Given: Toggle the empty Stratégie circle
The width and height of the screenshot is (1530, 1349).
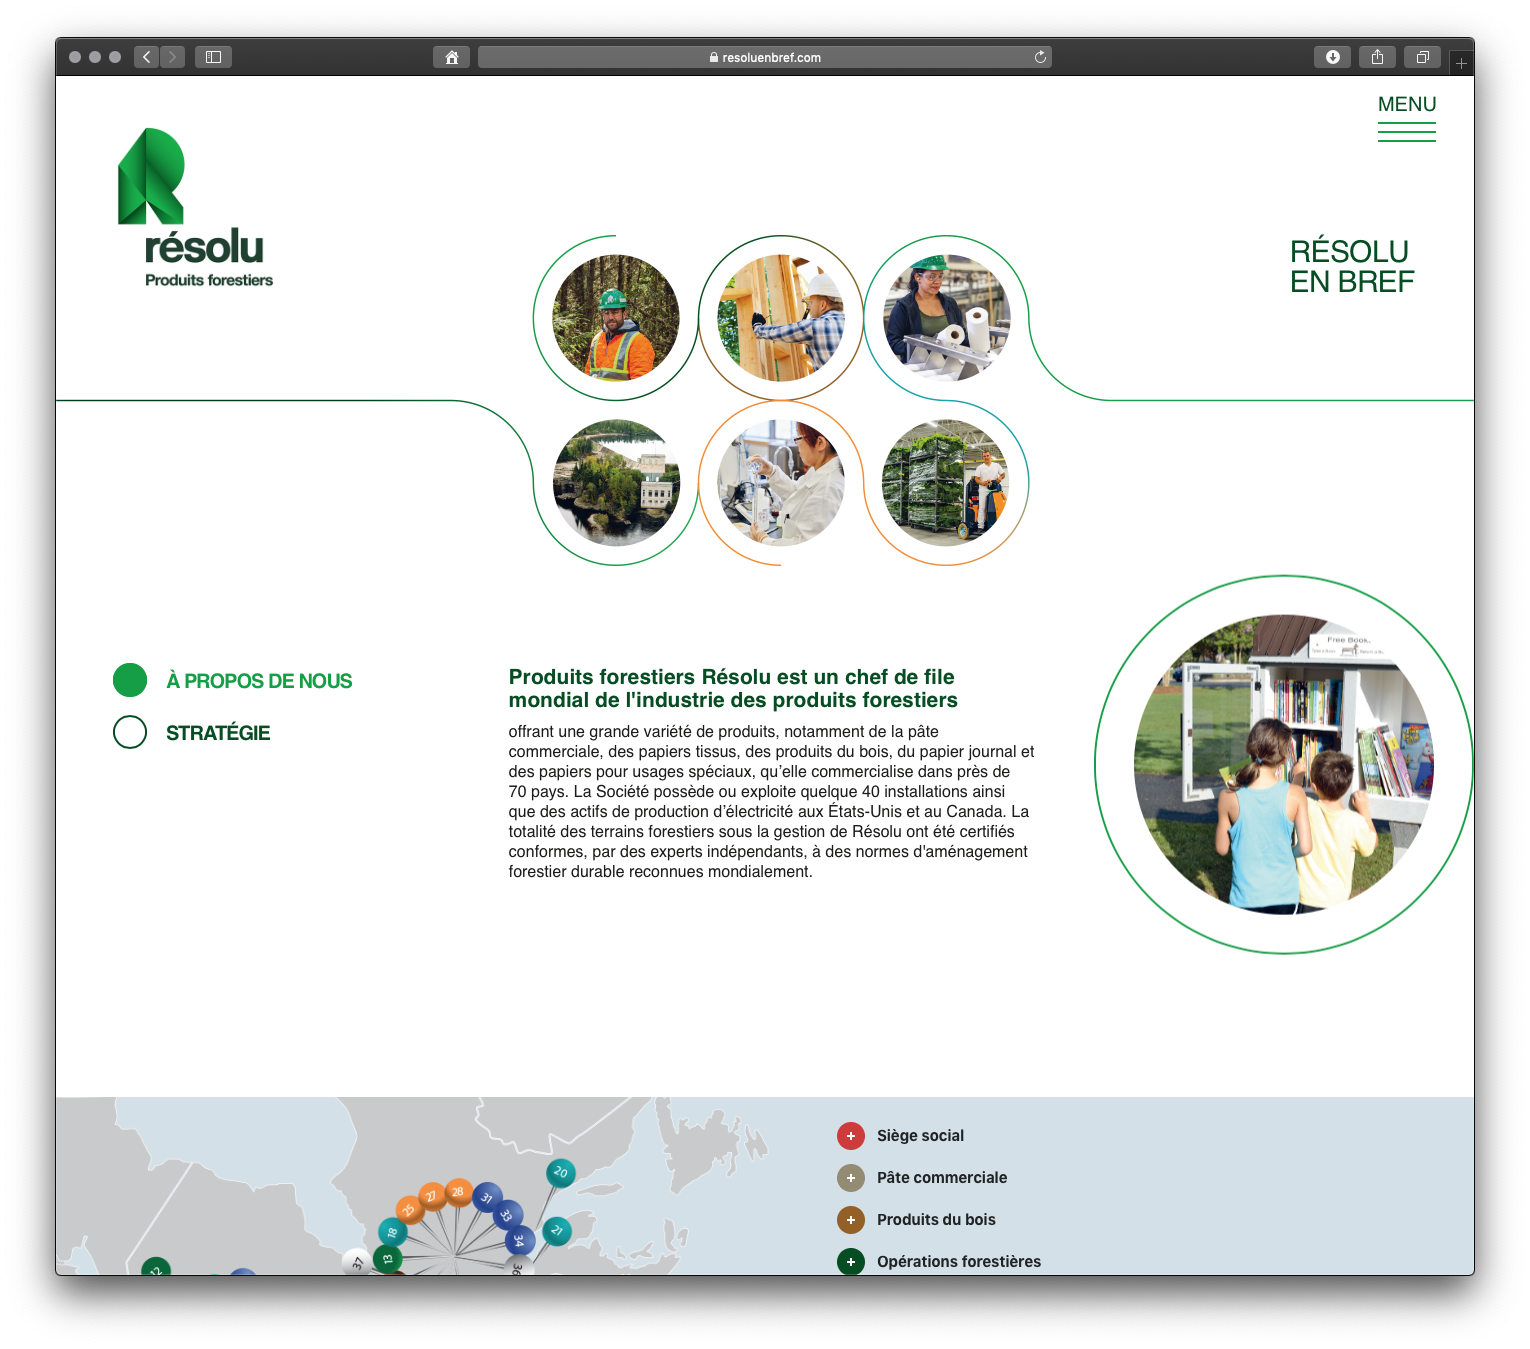Looking at the screenshot, I should pyautogui.click(x=130, y=732).
